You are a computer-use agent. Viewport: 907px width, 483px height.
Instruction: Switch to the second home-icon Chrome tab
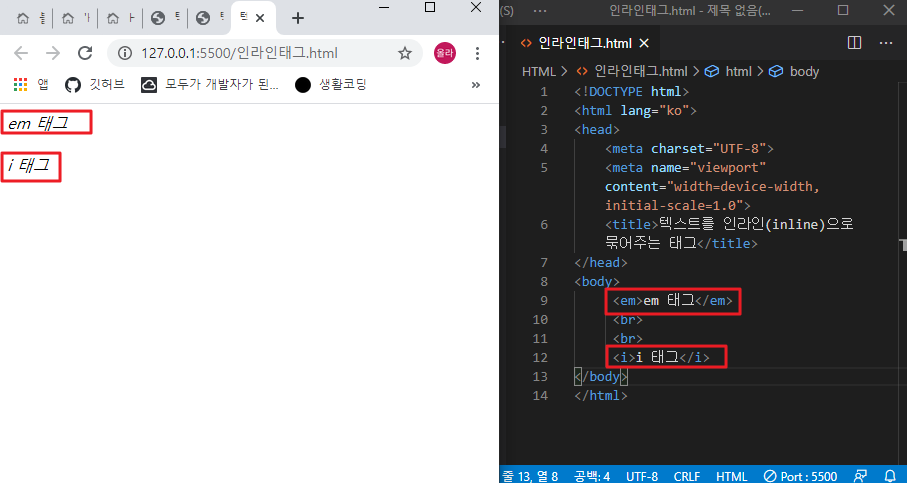click(x=76, y=18)
